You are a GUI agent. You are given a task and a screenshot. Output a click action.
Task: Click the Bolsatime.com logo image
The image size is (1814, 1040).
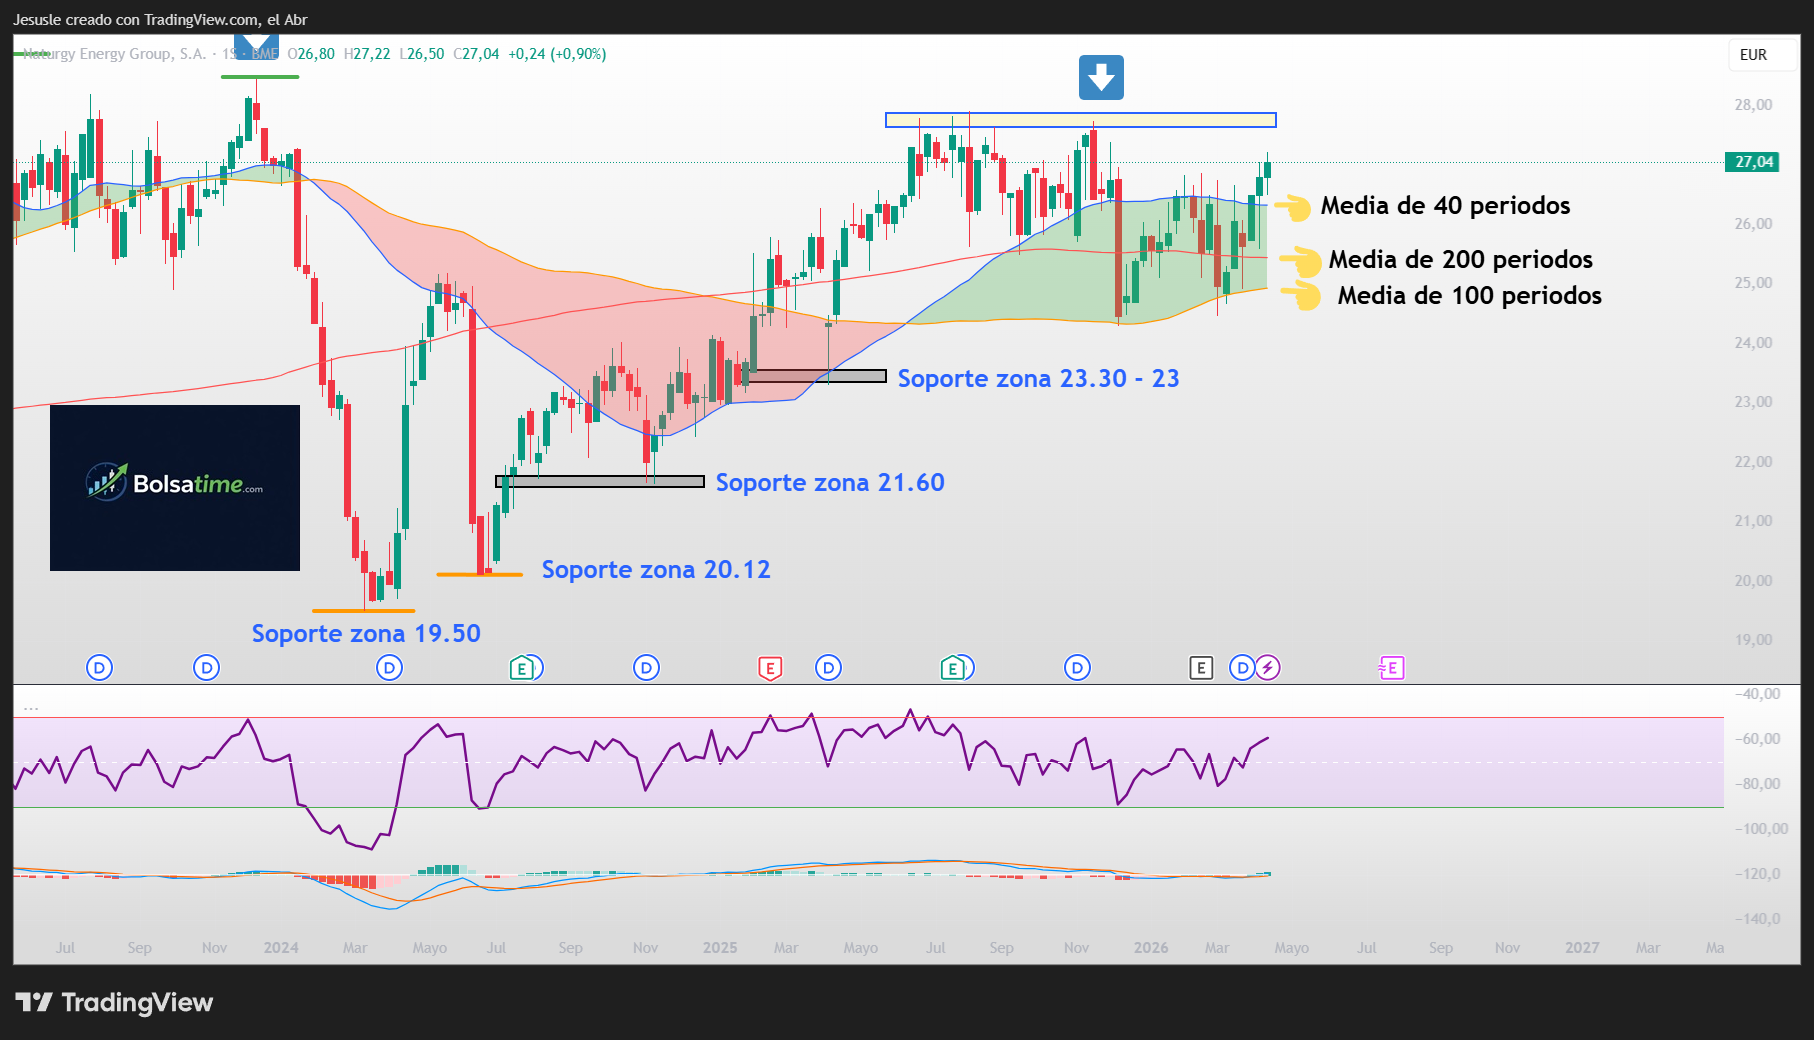tap(175, 487)
